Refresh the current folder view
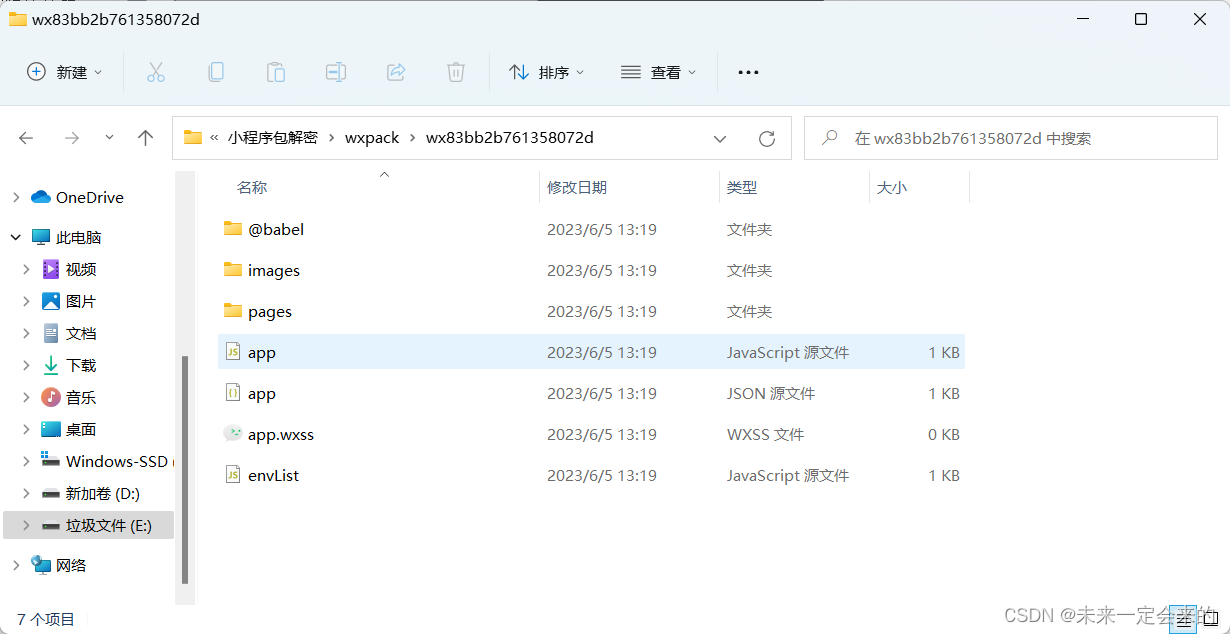 767,137
